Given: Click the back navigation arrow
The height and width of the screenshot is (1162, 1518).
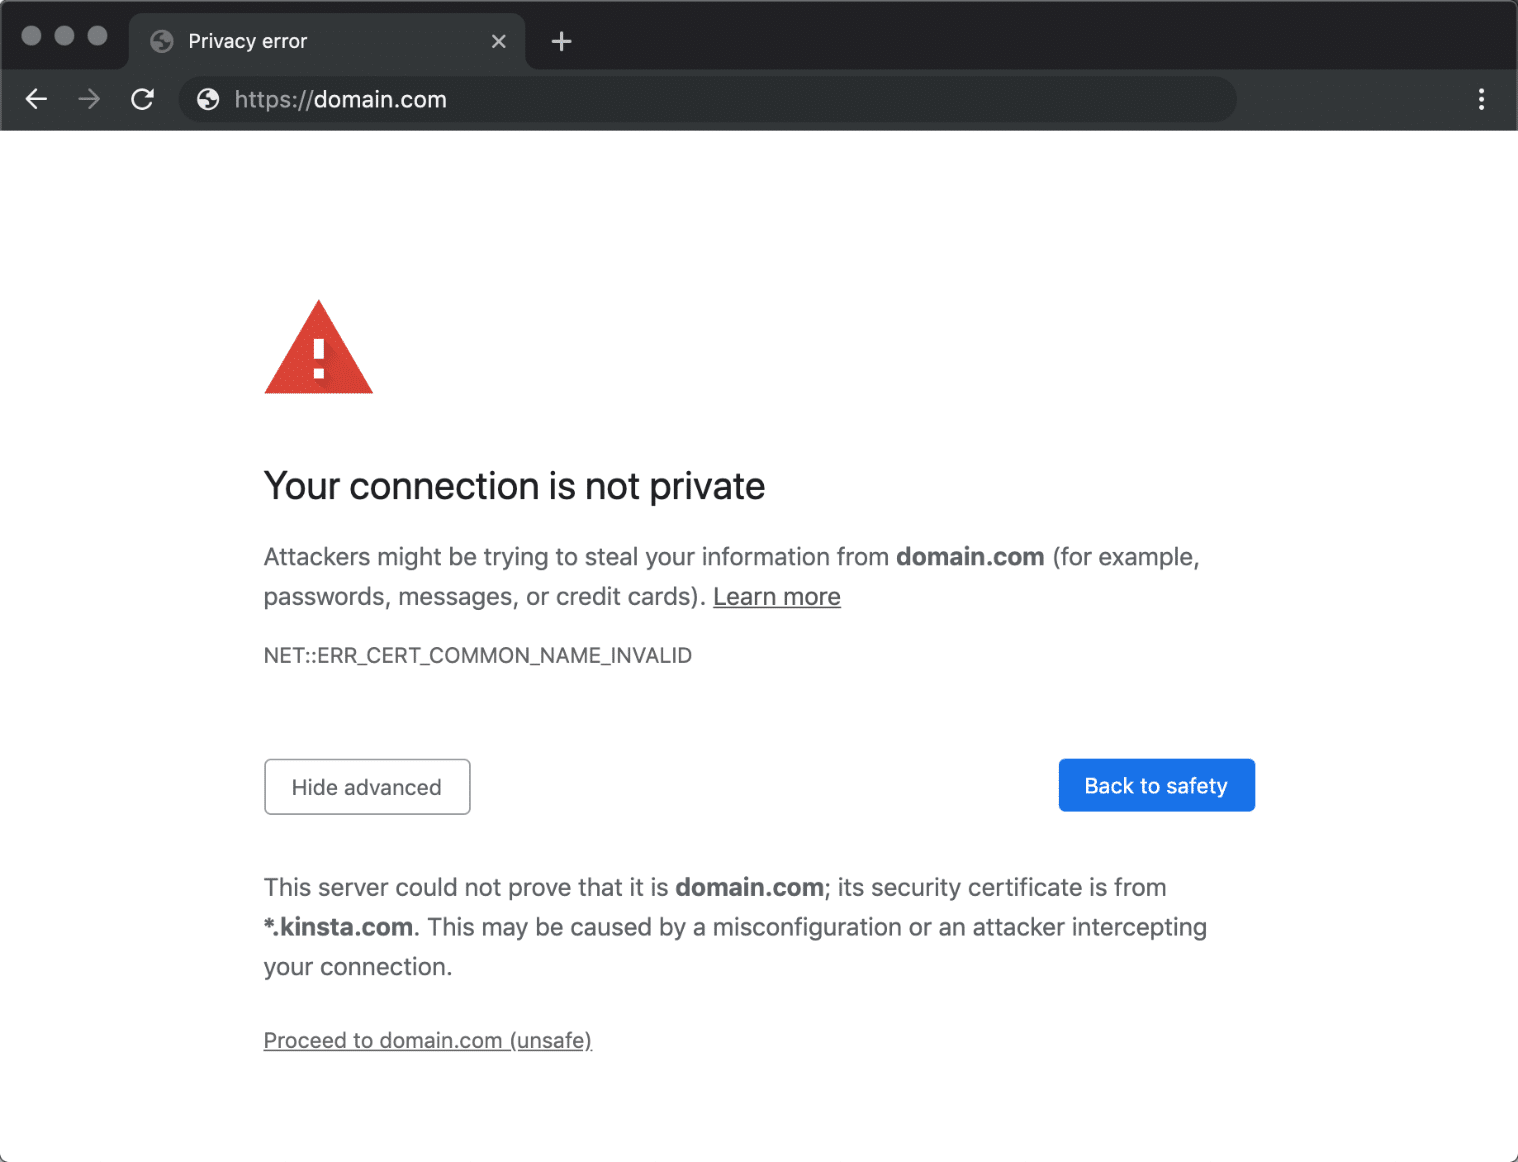Looking at the screenshot, I should coord(36,99).
